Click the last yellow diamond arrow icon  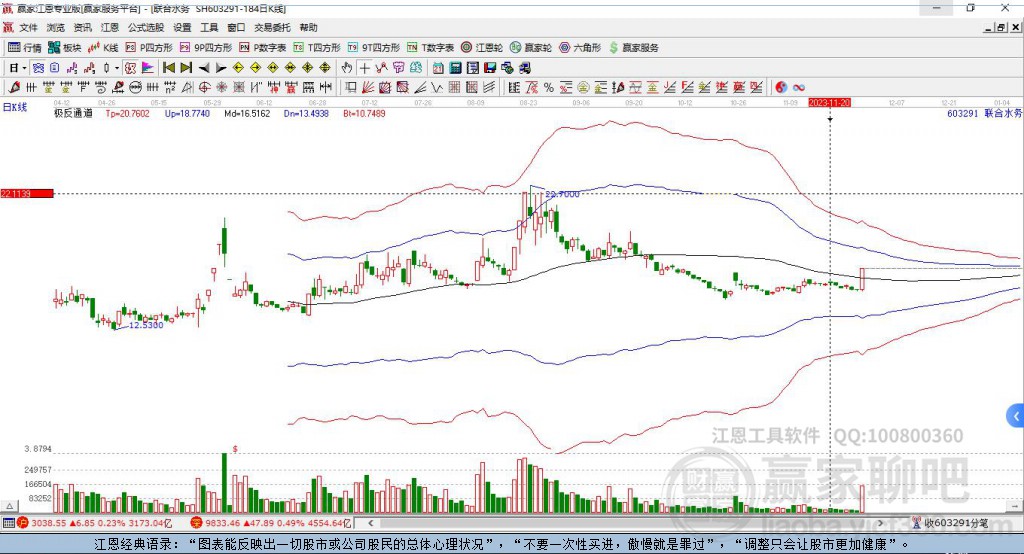point(325,68)
